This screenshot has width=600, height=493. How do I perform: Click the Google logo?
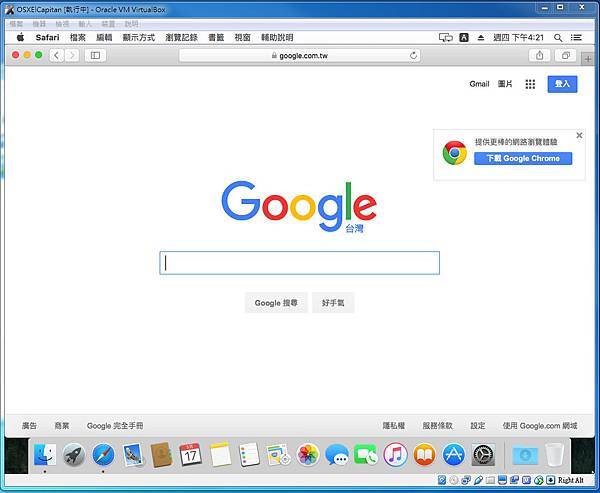click(x=299, y=206)
